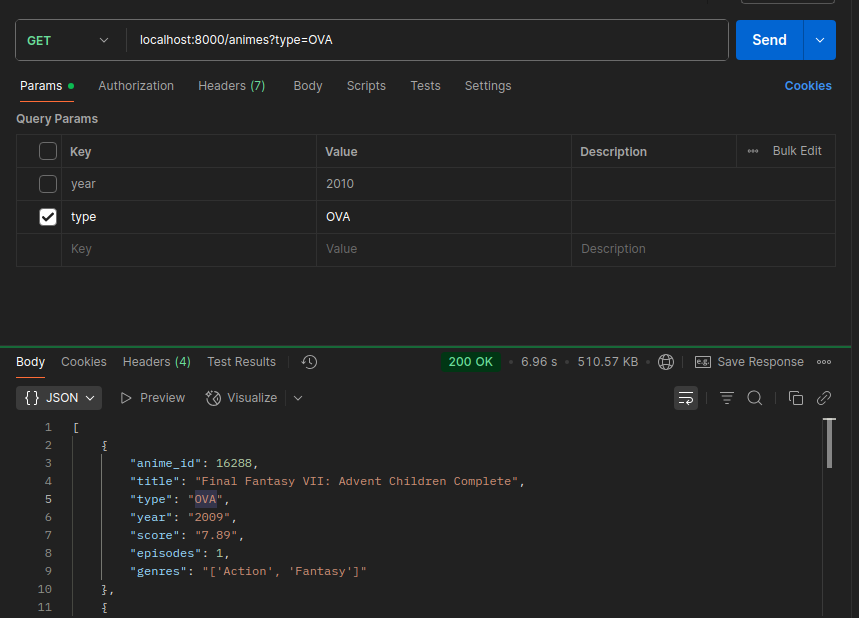Uncheck the type parameter checkbox
Viewport: 859px width, 618px height.
[48, 216]
